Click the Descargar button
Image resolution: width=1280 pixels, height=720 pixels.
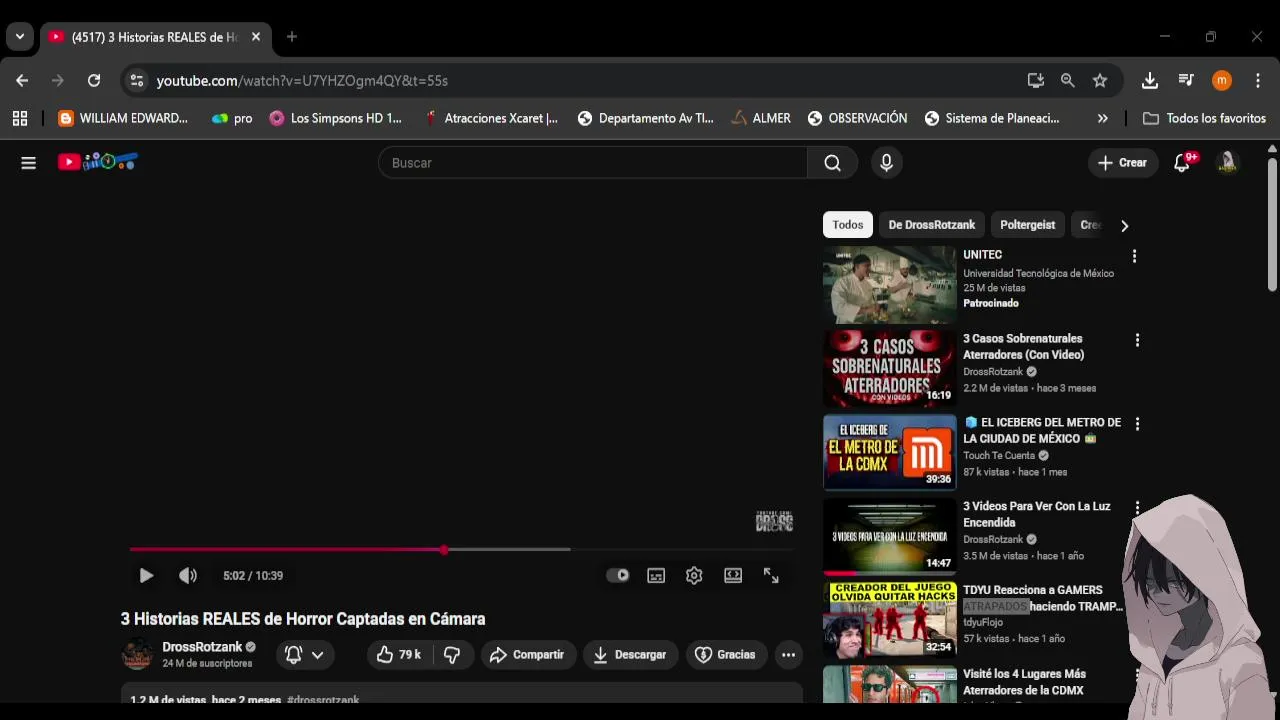tap(630, 654)
